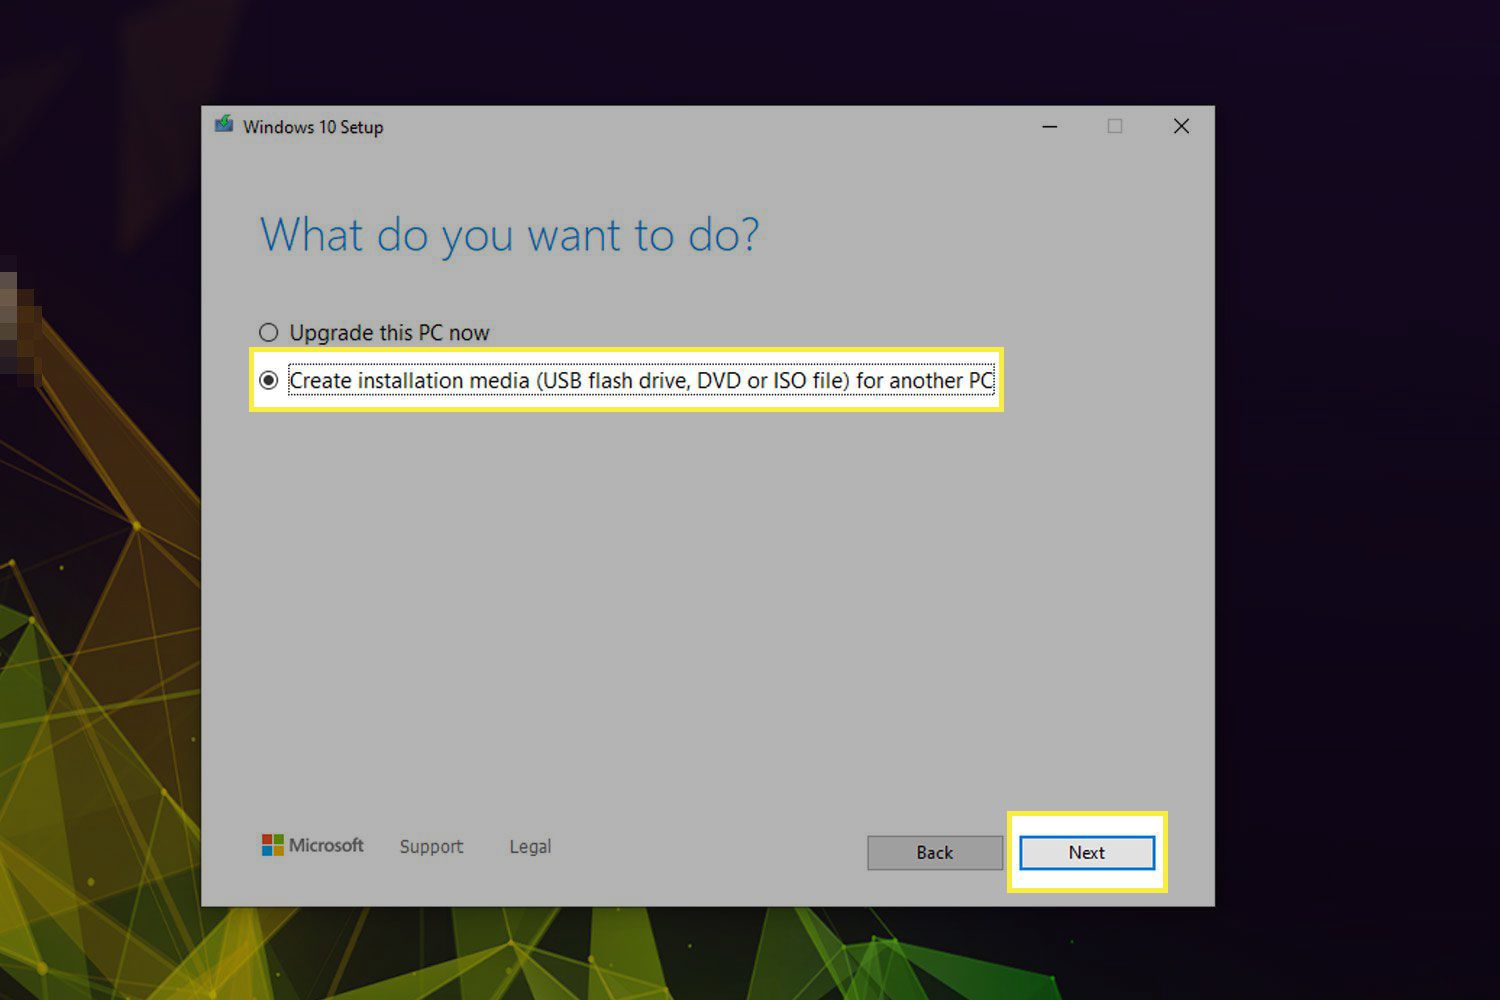The width and height of the screenshot is (1500, 1000).
Task: Click the 'What do you want to do?' heading
Action: coord(509,236)
